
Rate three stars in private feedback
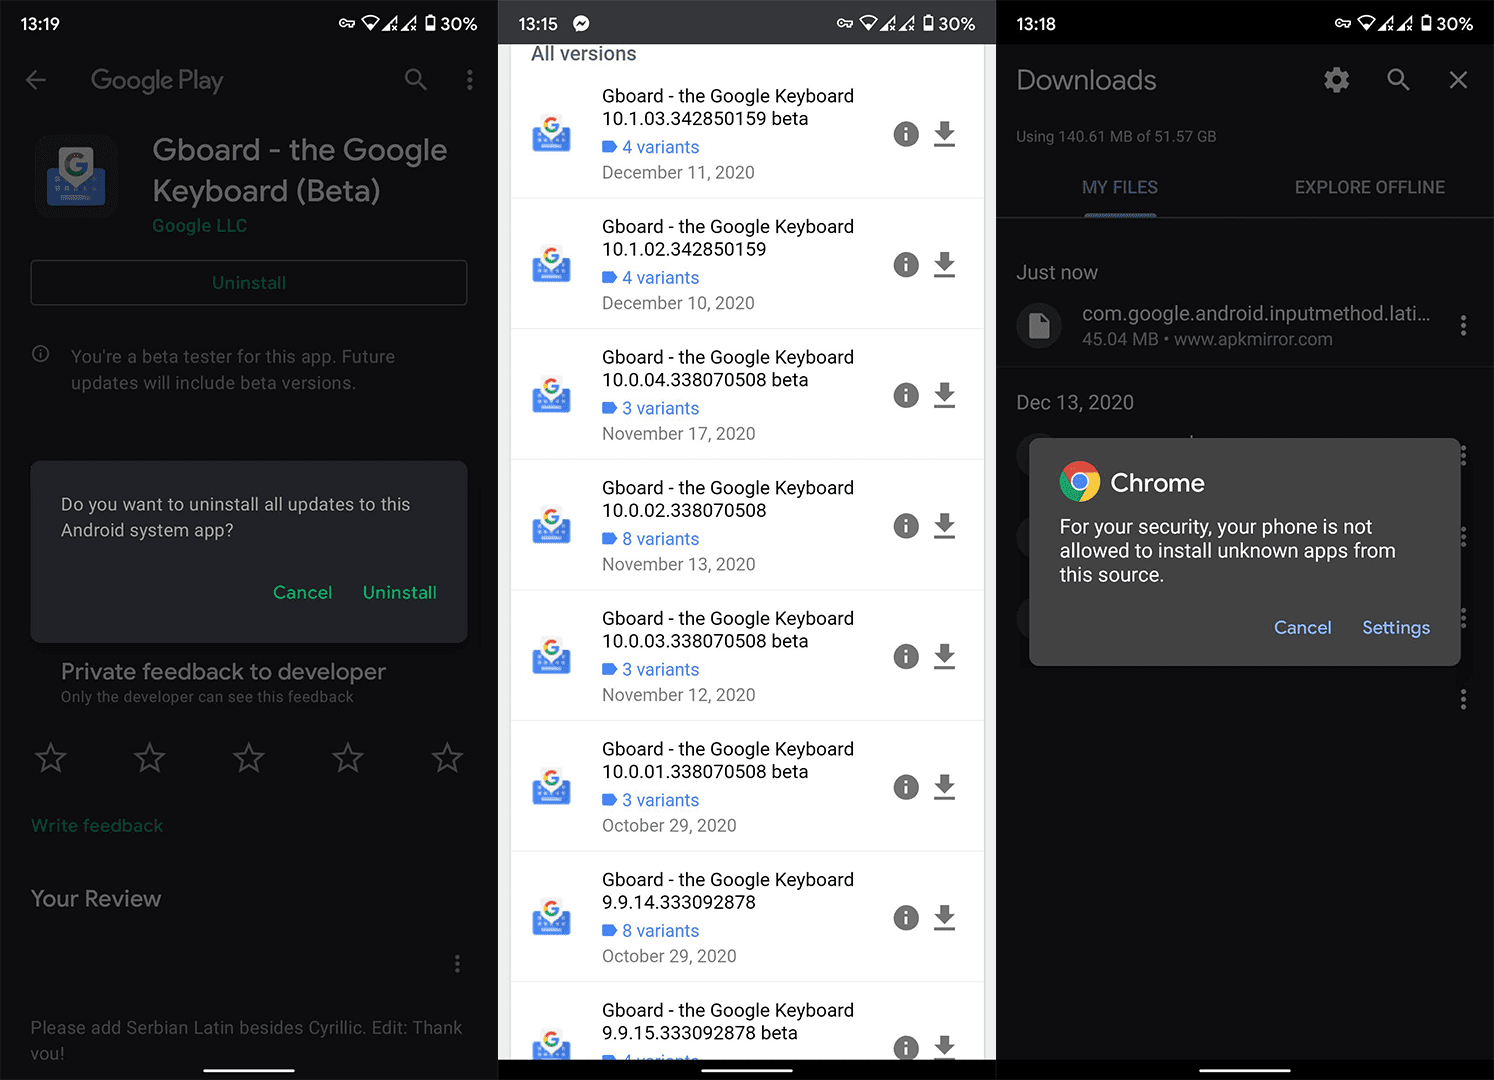(249, 758)
